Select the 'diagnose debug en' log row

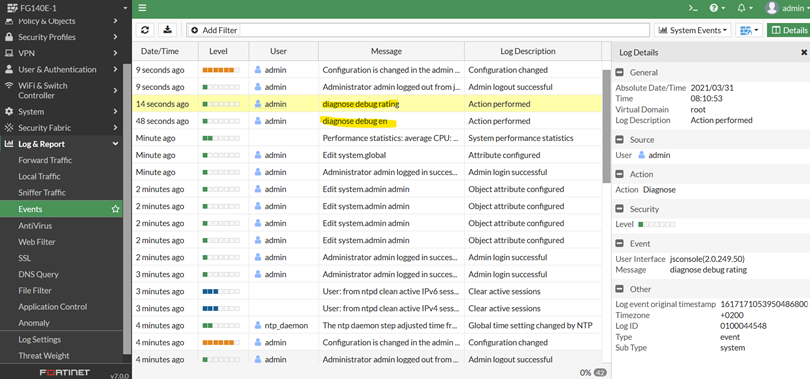[367, 121]
